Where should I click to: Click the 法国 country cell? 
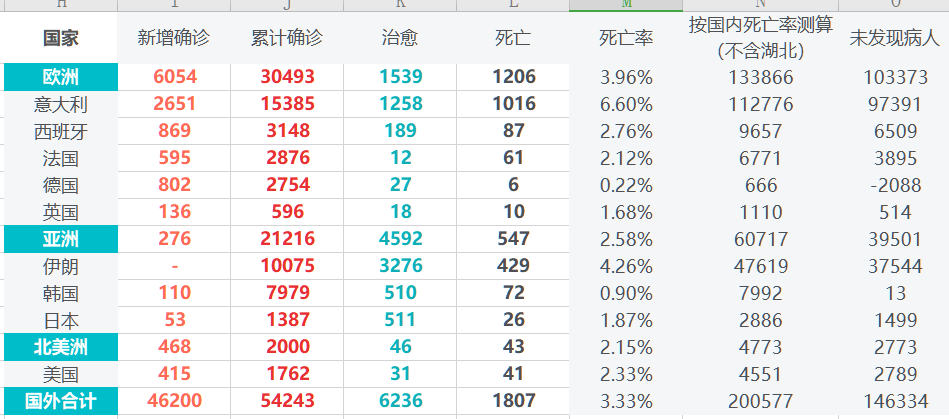[61, 158]
